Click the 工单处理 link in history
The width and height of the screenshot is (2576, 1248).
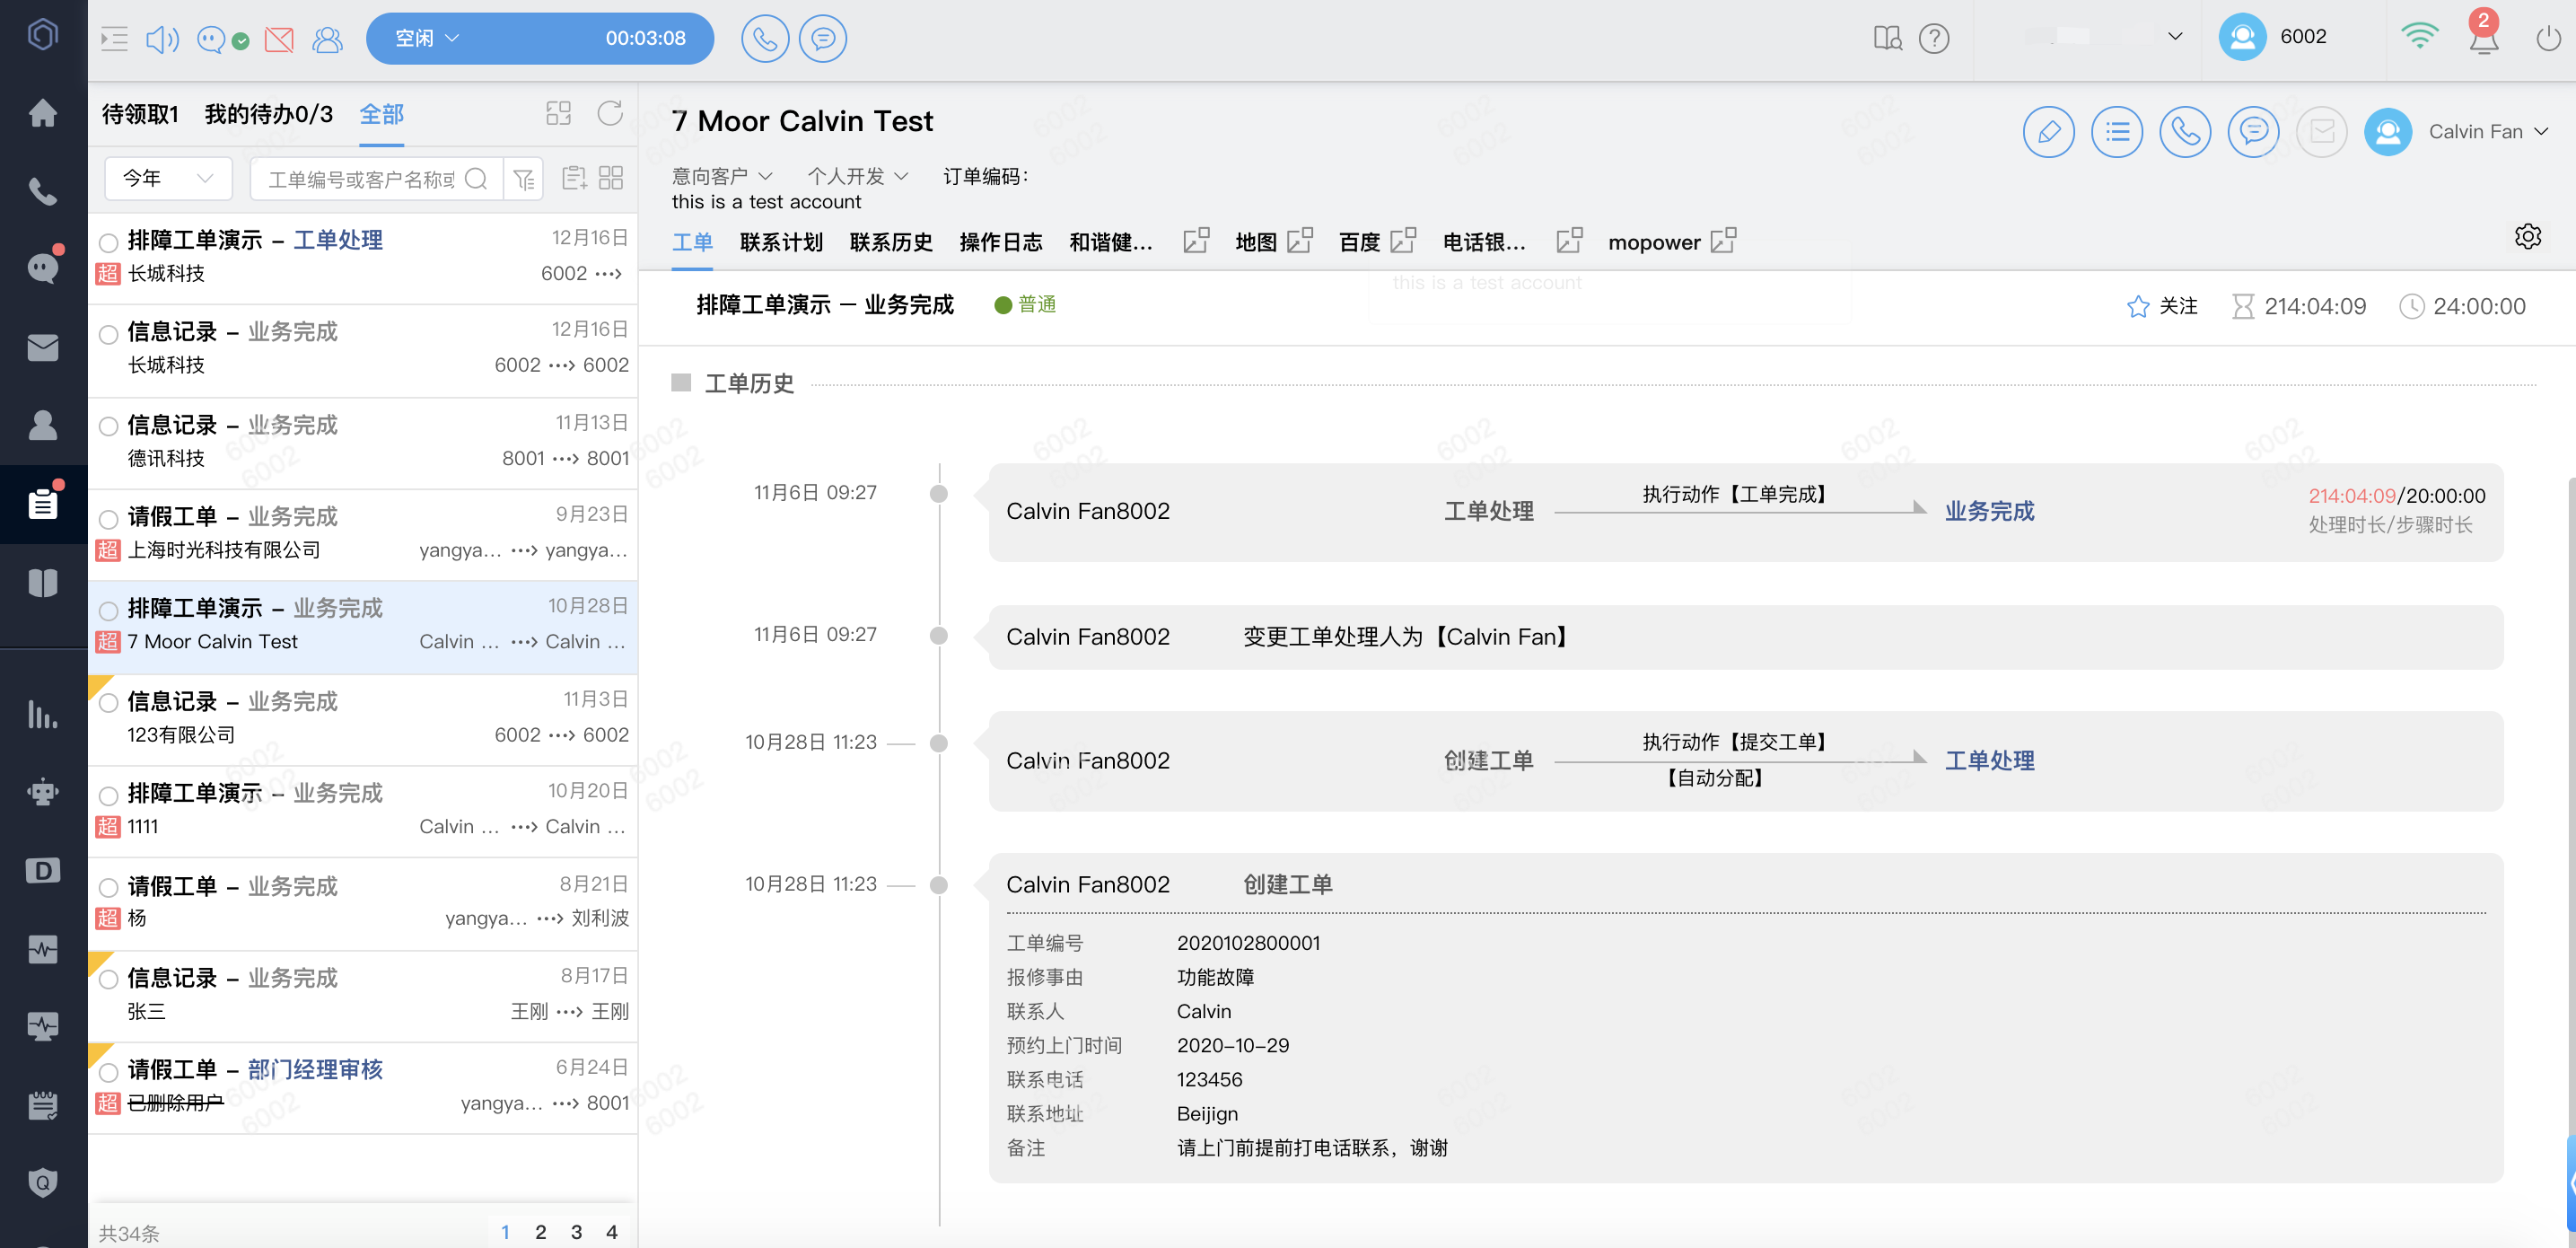pyautogui.click(x=1988, y=760)
